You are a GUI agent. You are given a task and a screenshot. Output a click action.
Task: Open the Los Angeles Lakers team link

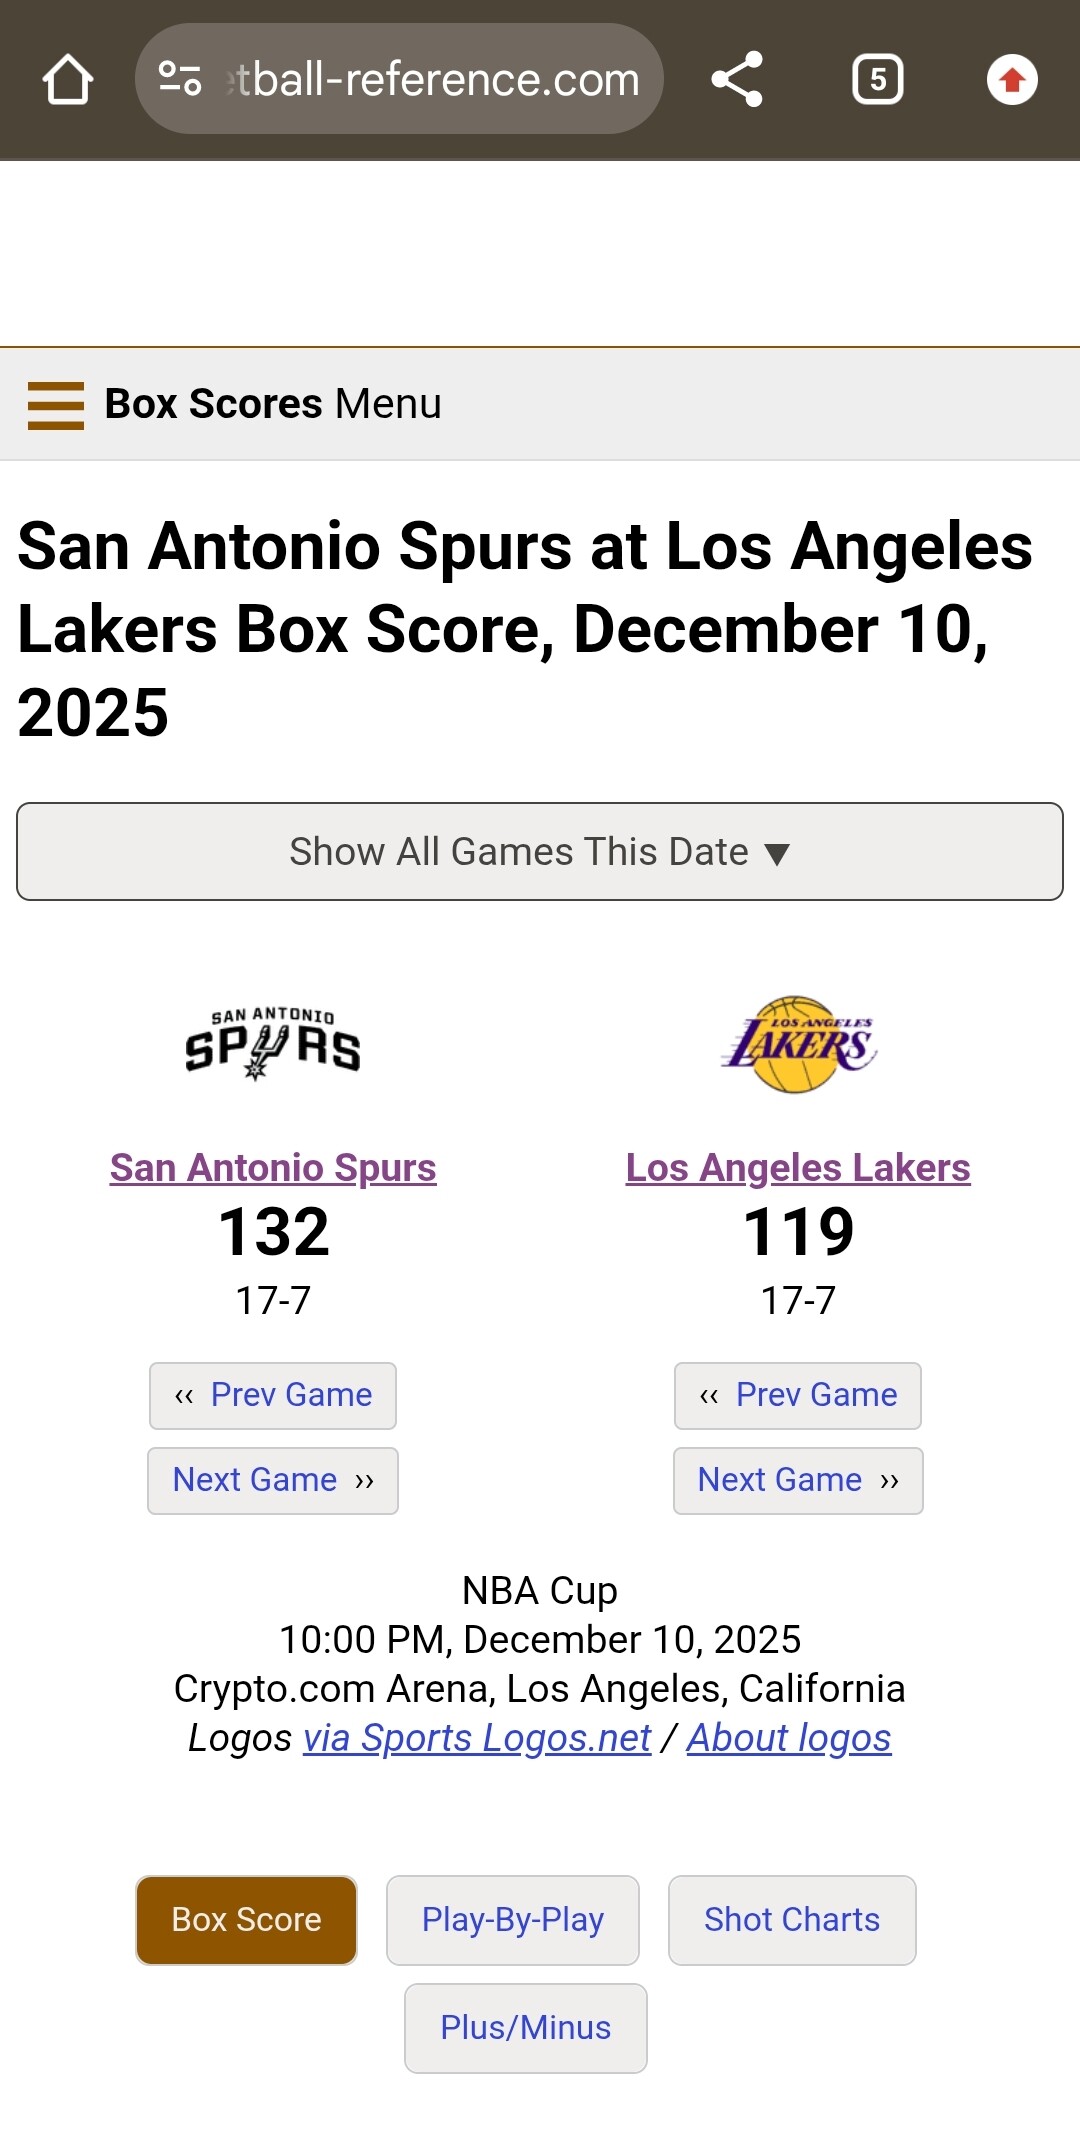[x=798, y=1168]
